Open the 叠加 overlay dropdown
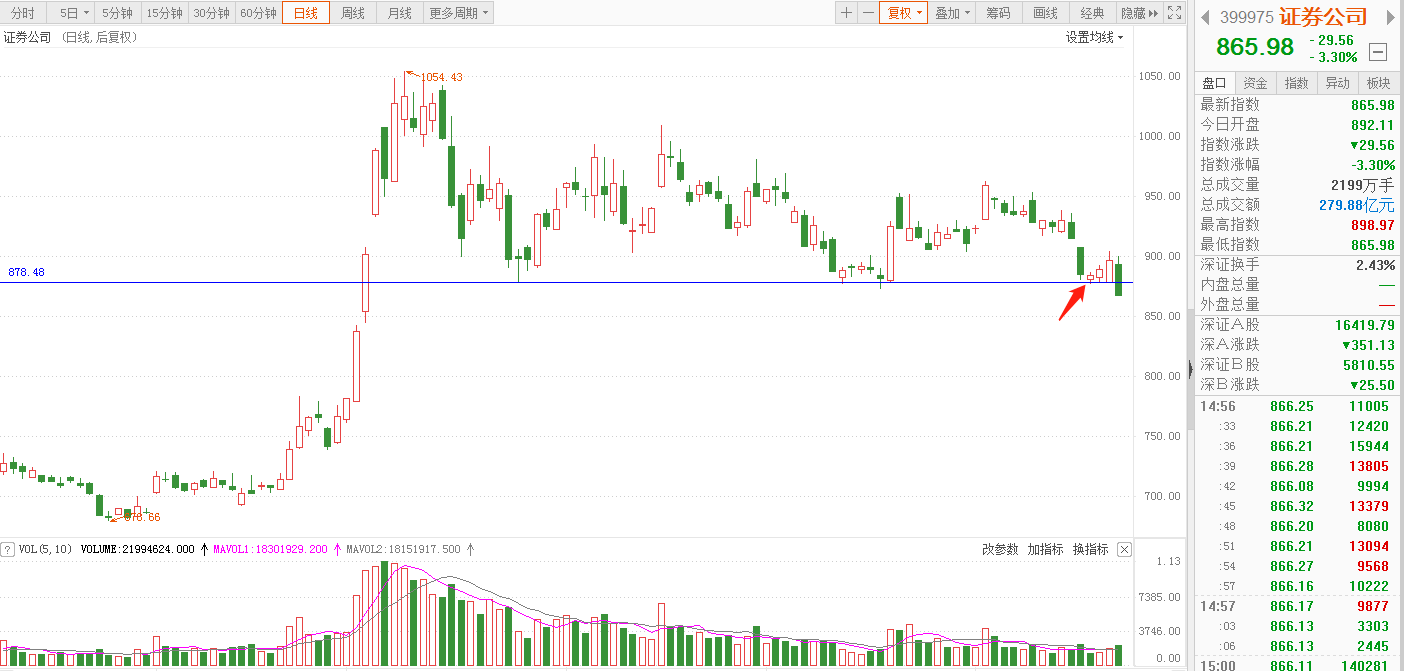Viewport: 1404px width, 671px height. click(x=953, y=13)
